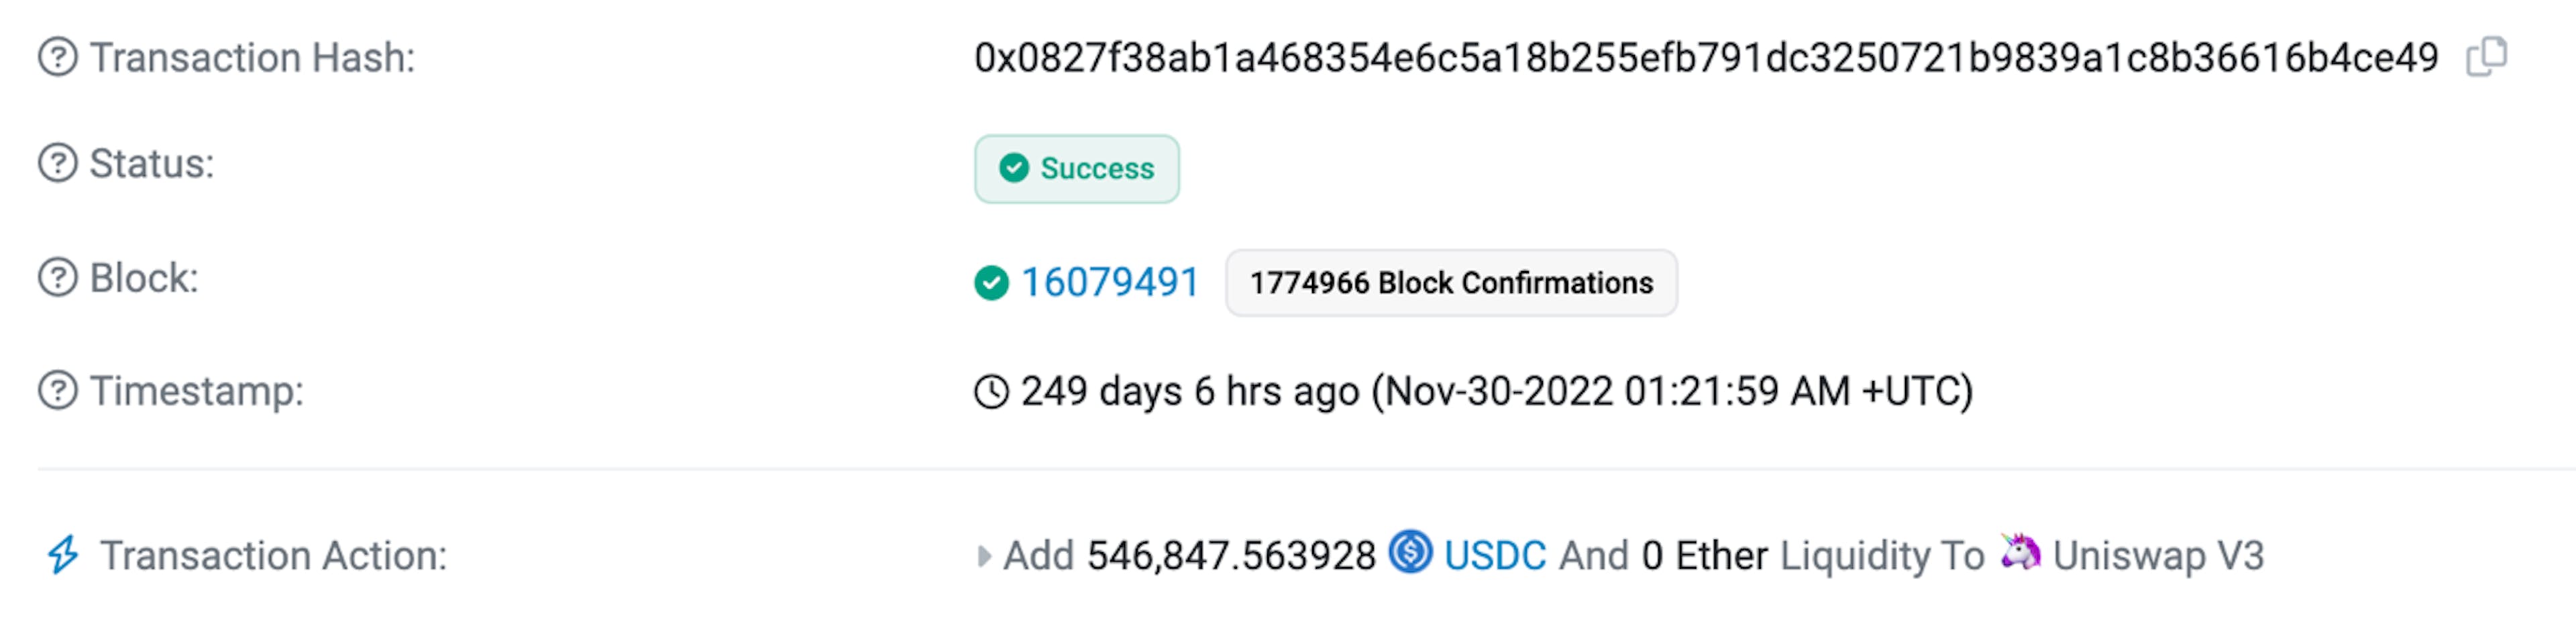Image resolution: width=2576 pixels, height=620 pixels.
Task: Open block 16079491 link
Action: [x=1109, y=282]
